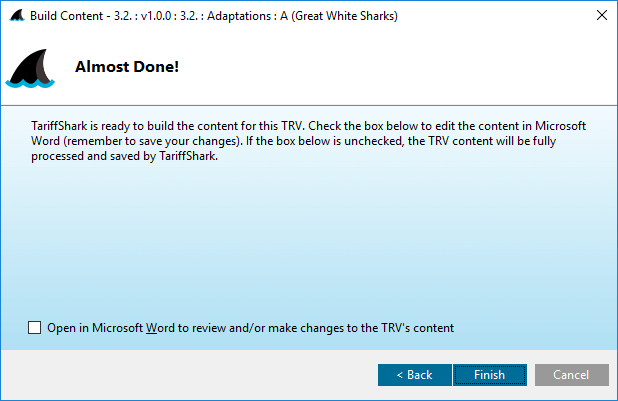This screenshot has width=618, height=401.
Task: Click the gray footer bar left of Back
Action: tap(189, 375)
